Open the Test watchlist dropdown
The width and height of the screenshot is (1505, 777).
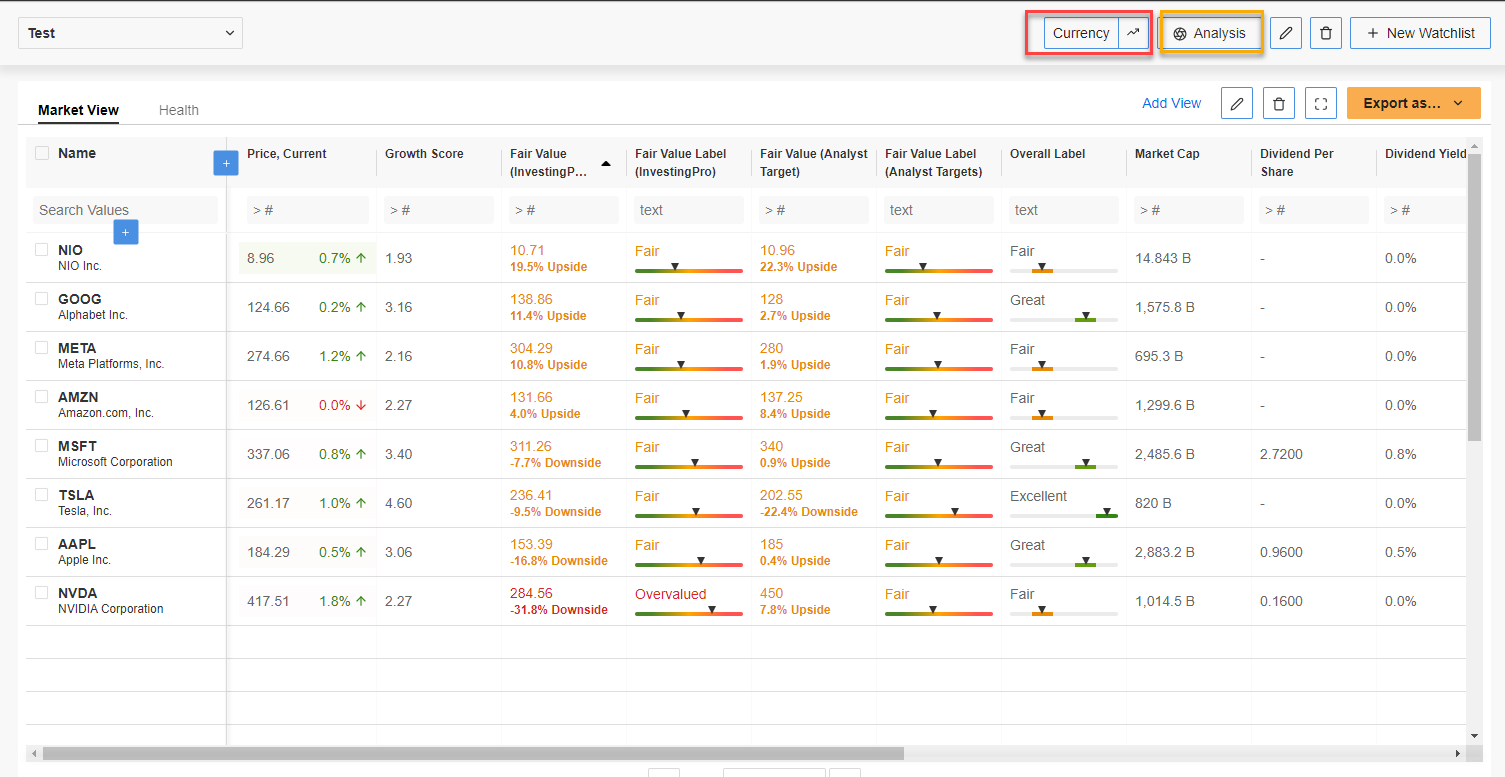(130, 33)
